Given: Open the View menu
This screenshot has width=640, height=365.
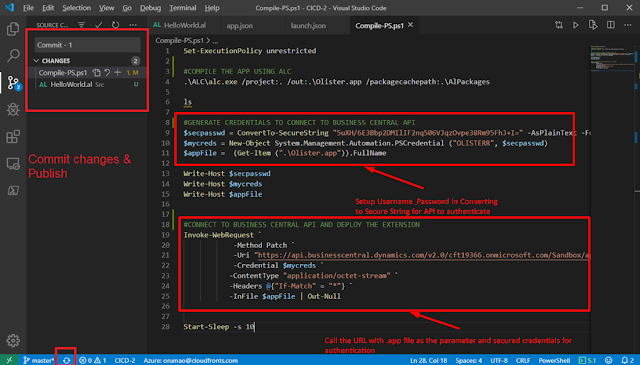Looking at the screenshot, I should [x=106, y=8].
